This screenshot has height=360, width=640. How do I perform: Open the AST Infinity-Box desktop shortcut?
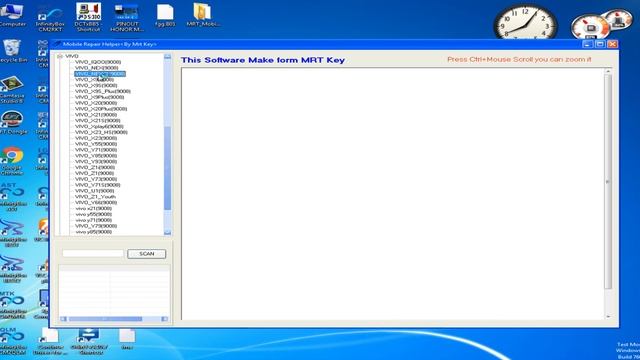click(x=12, y=197)
